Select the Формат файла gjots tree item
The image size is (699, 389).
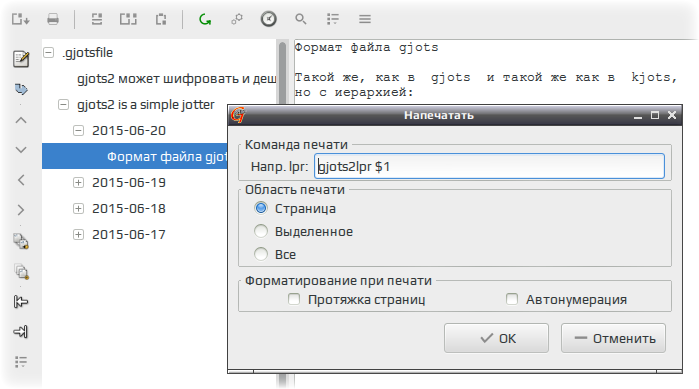(x=135, y=156)
